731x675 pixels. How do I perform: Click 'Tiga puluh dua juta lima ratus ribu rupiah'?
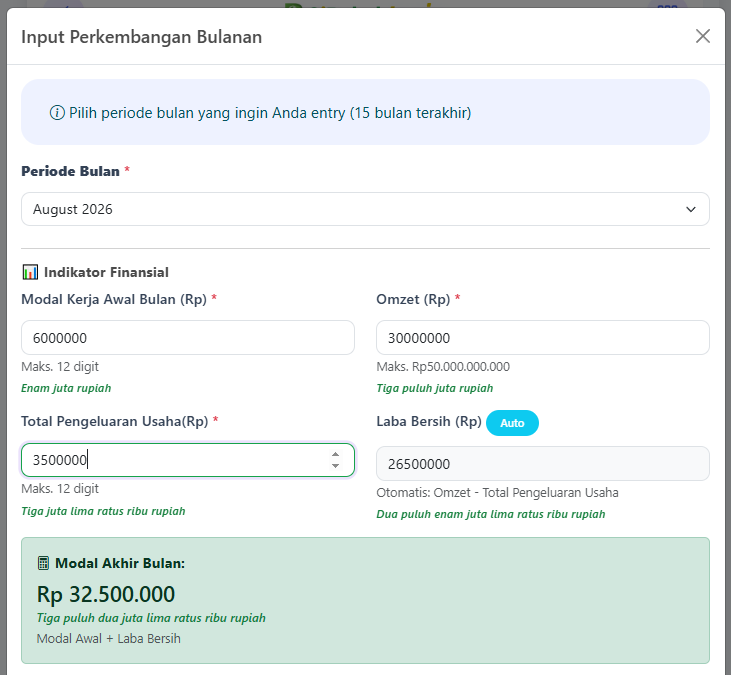pyautogui.click(x=151, y=618)
